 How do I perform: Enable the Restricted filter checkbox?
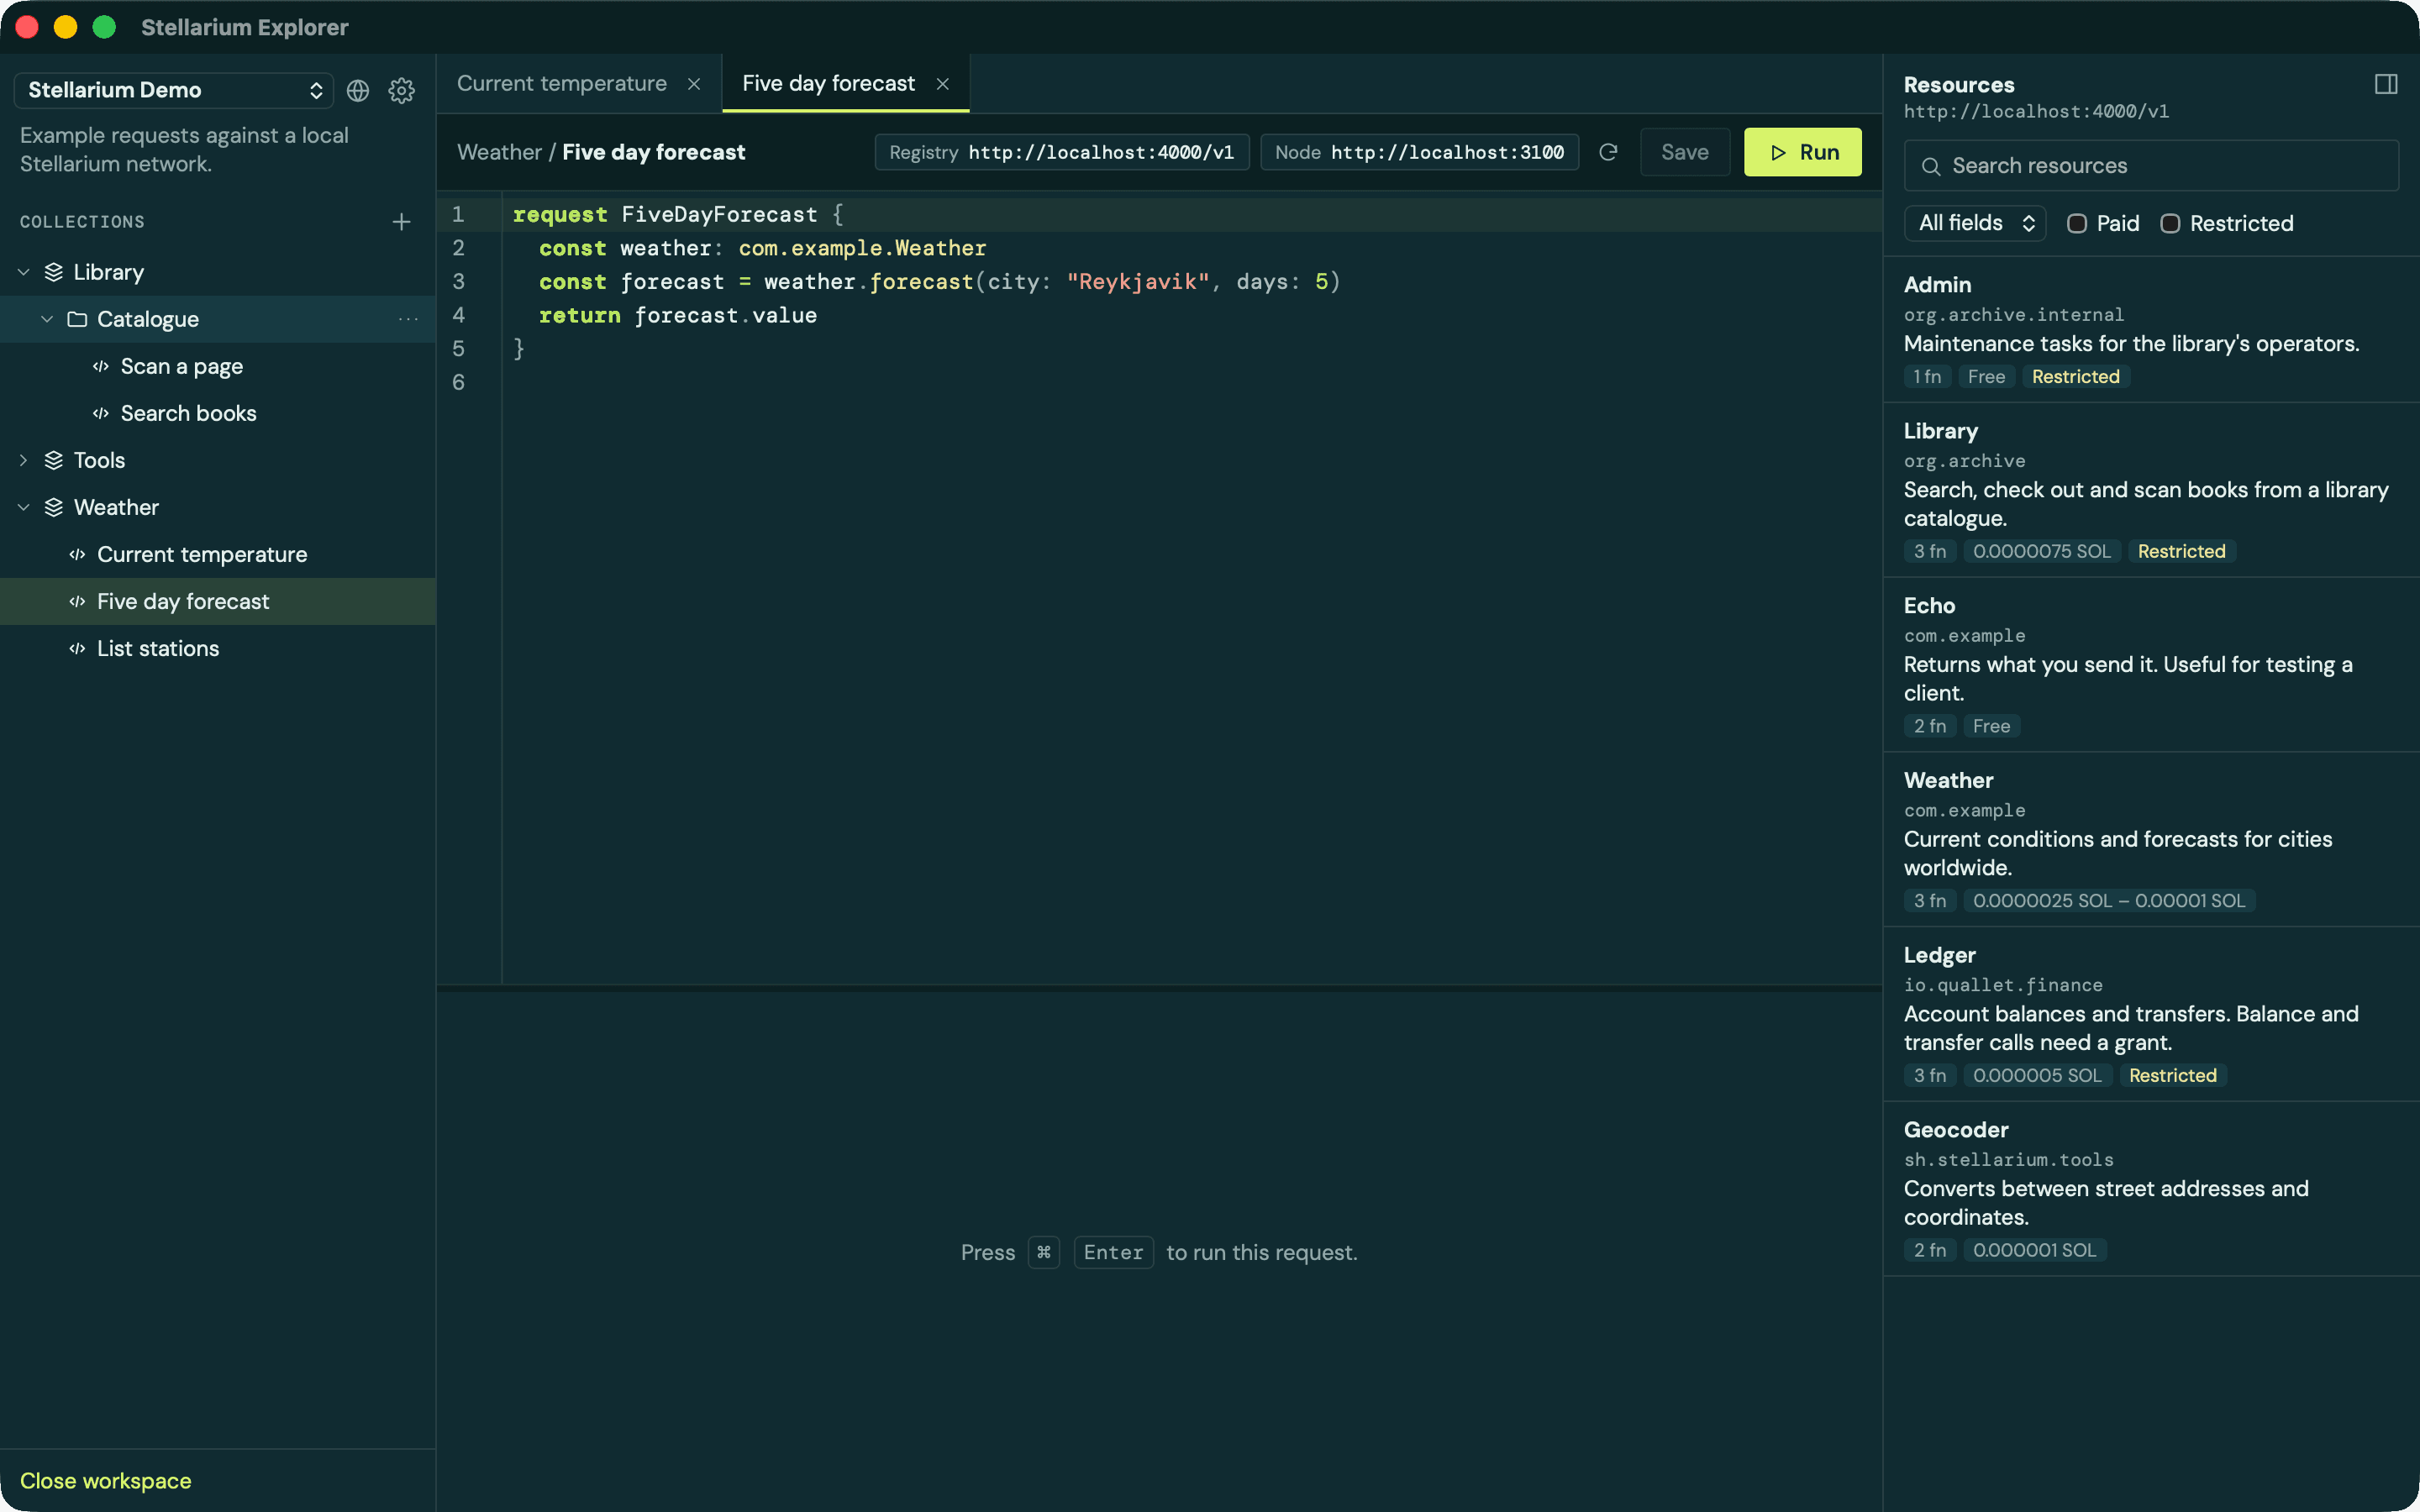[2170, 223]
